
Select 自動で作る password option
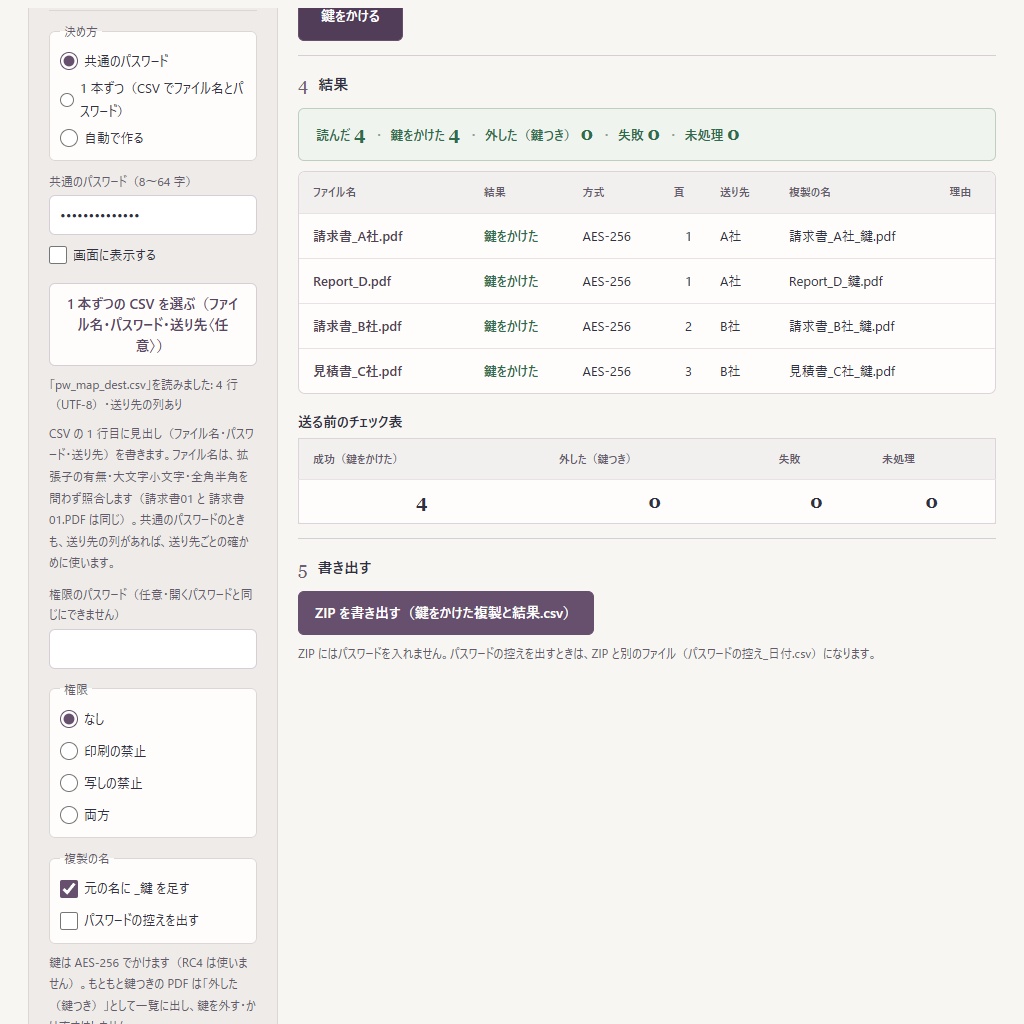[69, 138]
